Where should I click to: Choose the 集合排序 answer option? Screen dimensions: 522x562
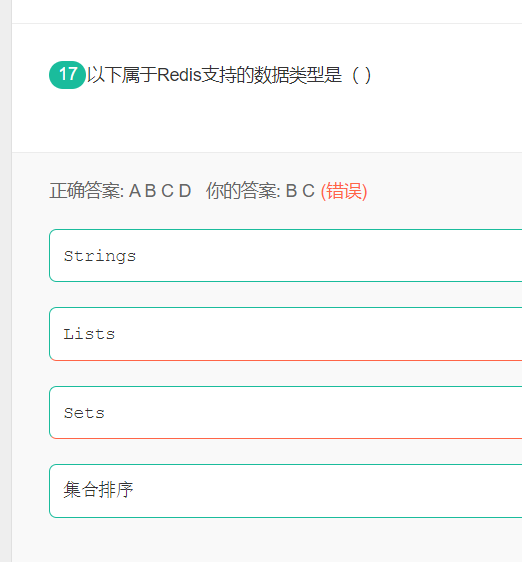[x=285, y=491]
